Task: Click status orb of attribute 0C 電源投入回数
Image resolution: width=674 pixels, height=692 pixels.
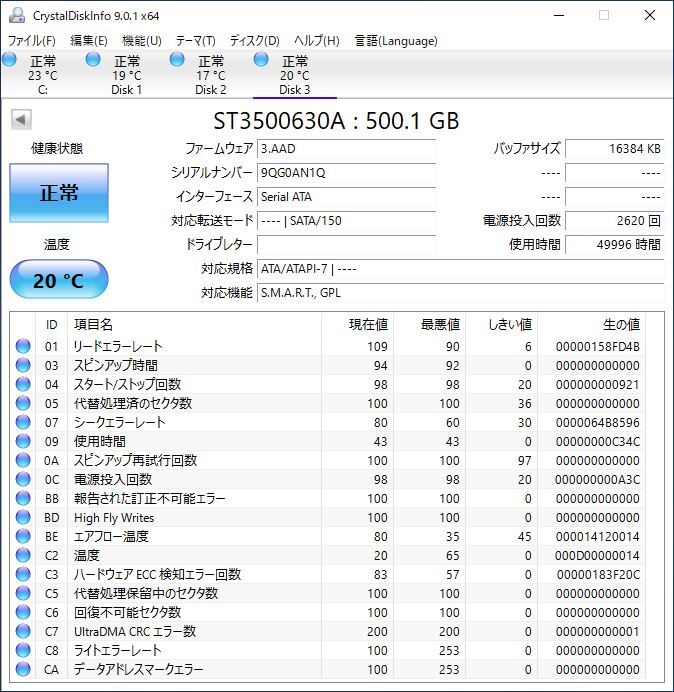Action: [23, 479]
